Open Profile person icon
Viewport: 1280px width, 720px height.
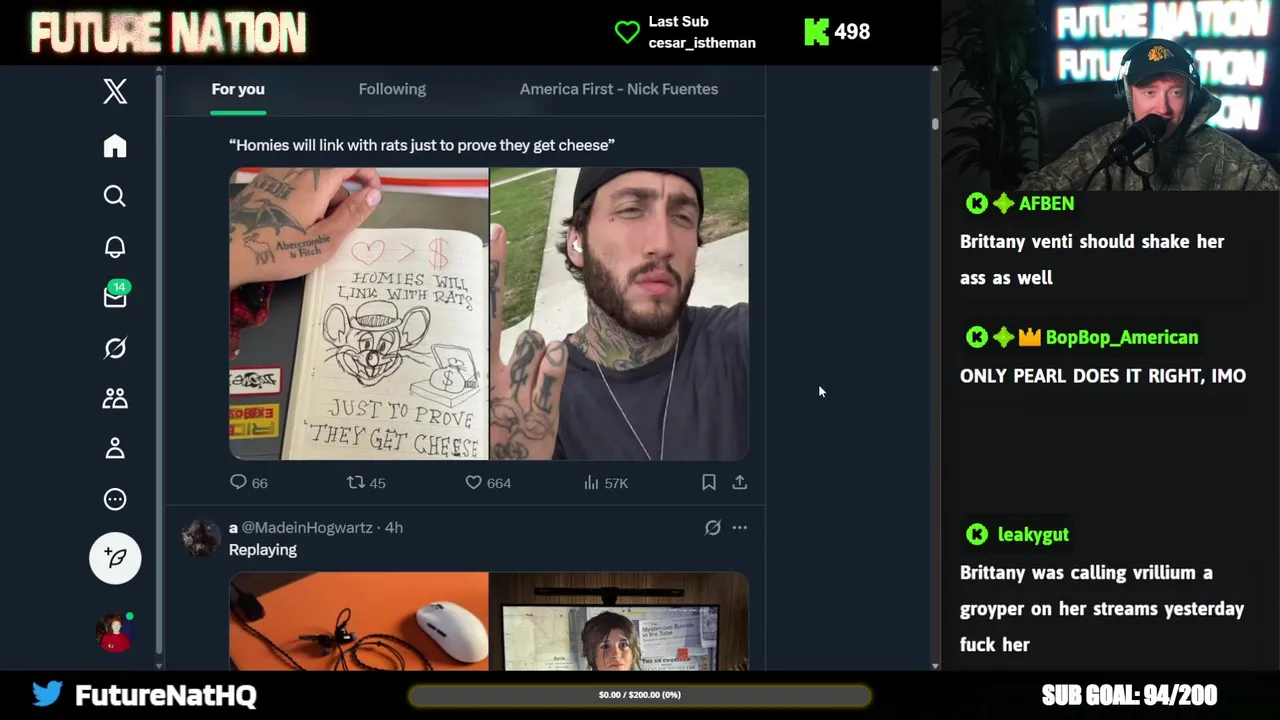[115, 448]
